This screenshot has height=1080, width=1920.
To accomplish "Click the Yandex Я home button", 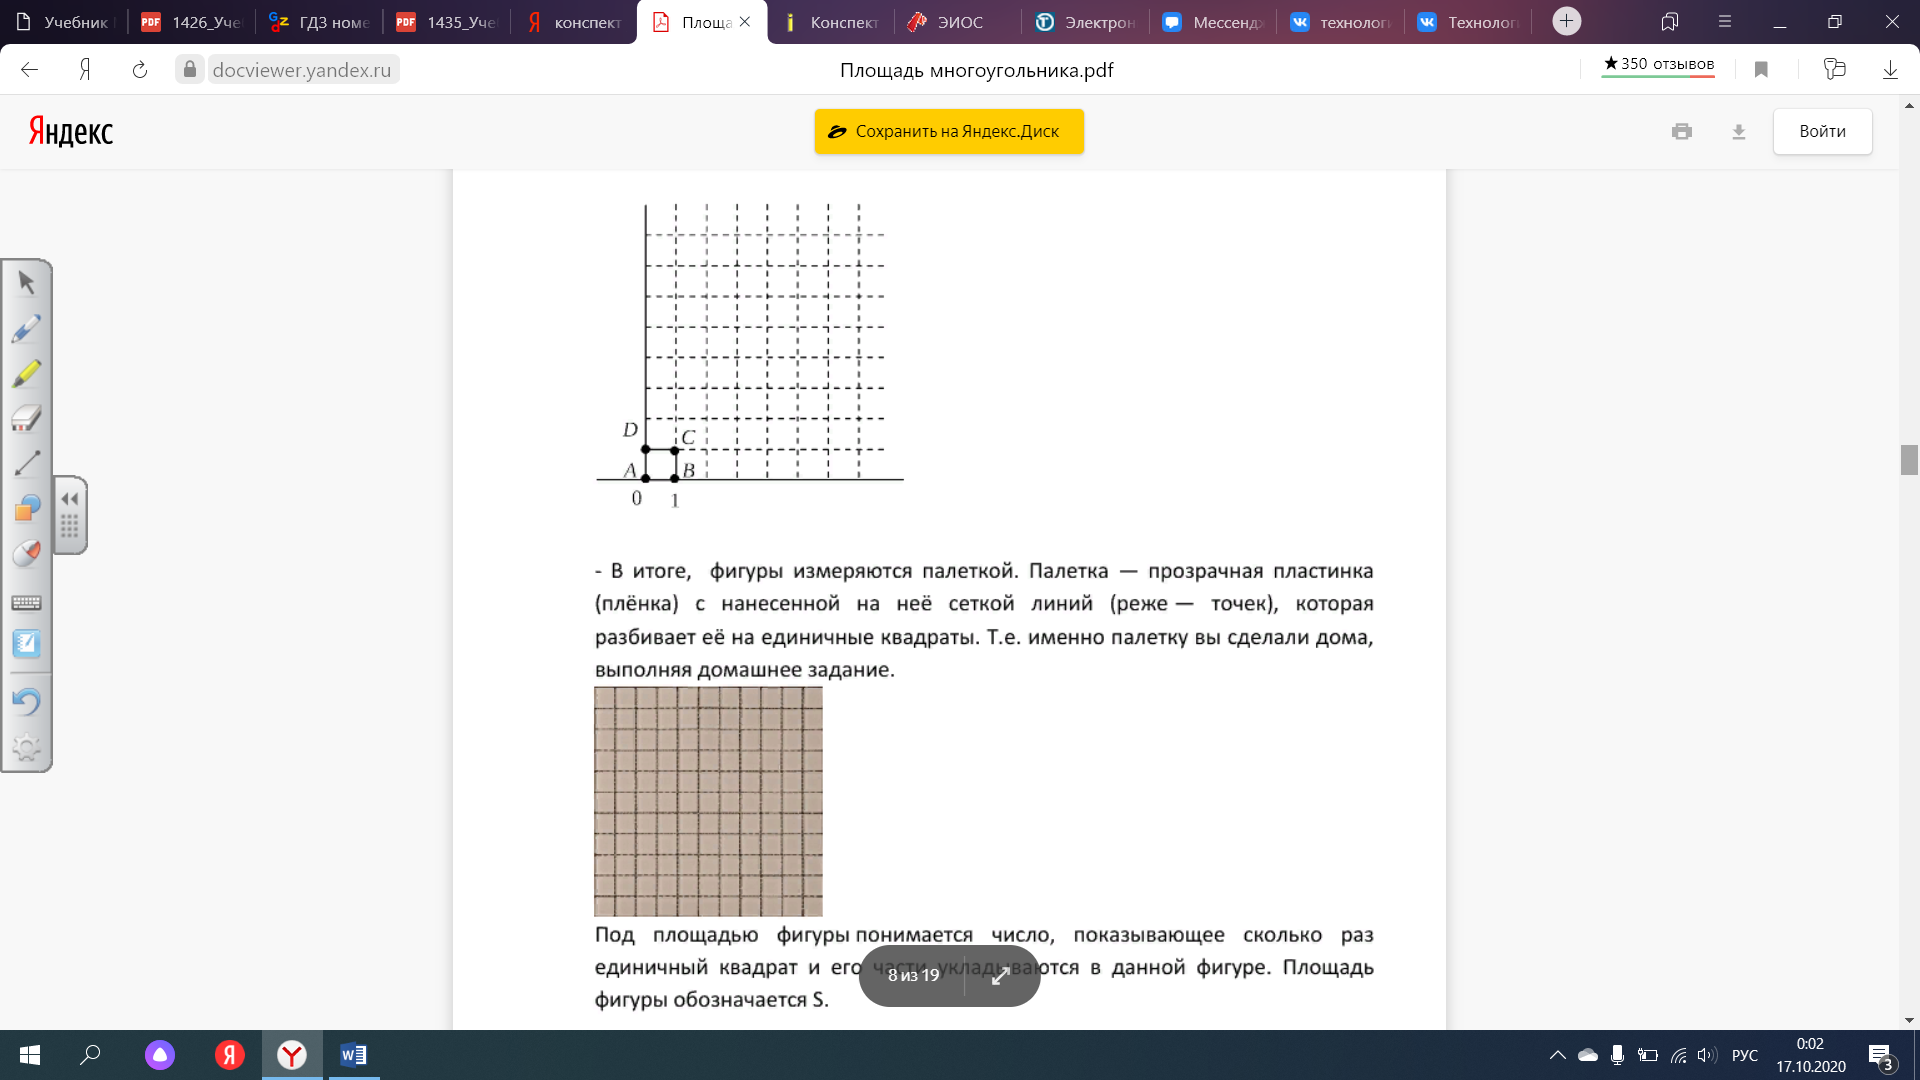I will [x=85, y=69].
